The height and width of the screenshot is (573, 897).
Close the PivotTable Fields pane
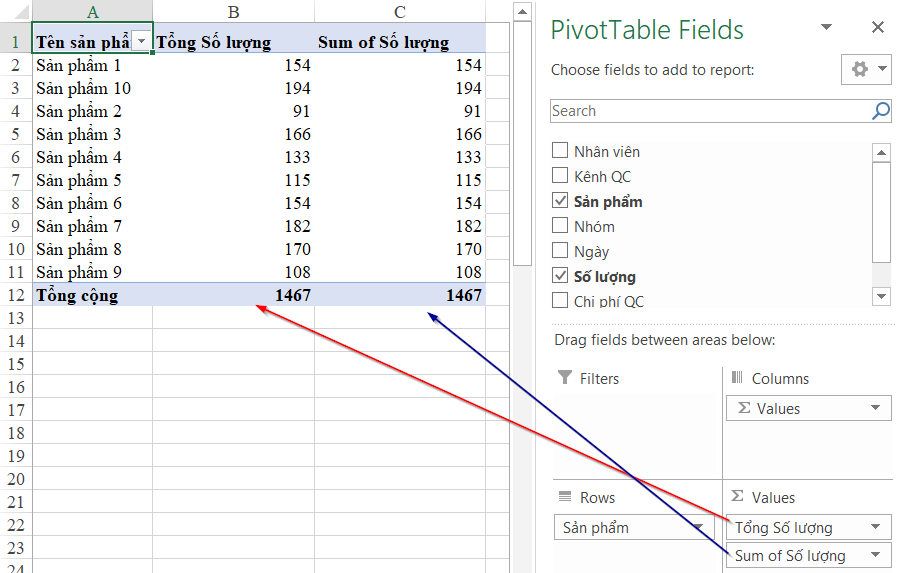(x=877, y=28)
